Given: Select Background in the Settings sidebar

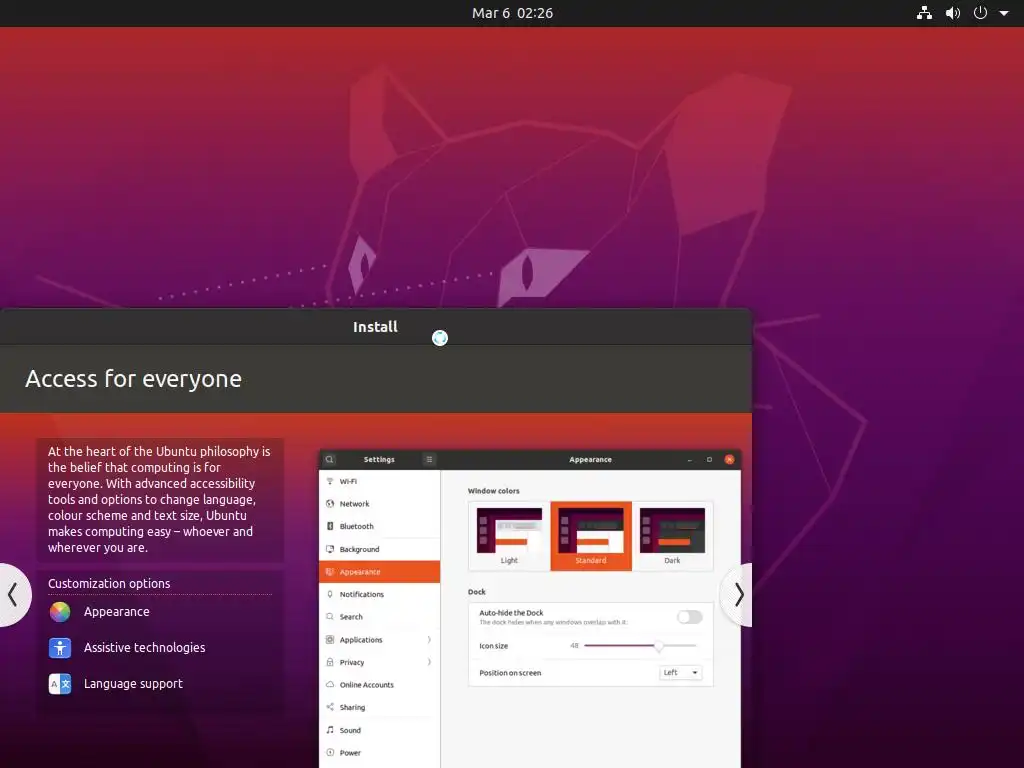Looking at the screenshot, I should (379, 549).
